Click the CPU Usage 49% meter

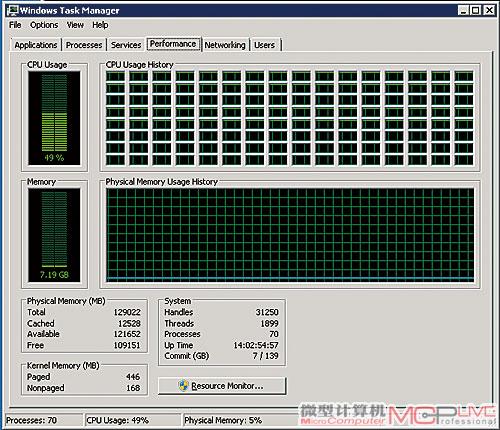pyautogui.click(x=54, y=118)
